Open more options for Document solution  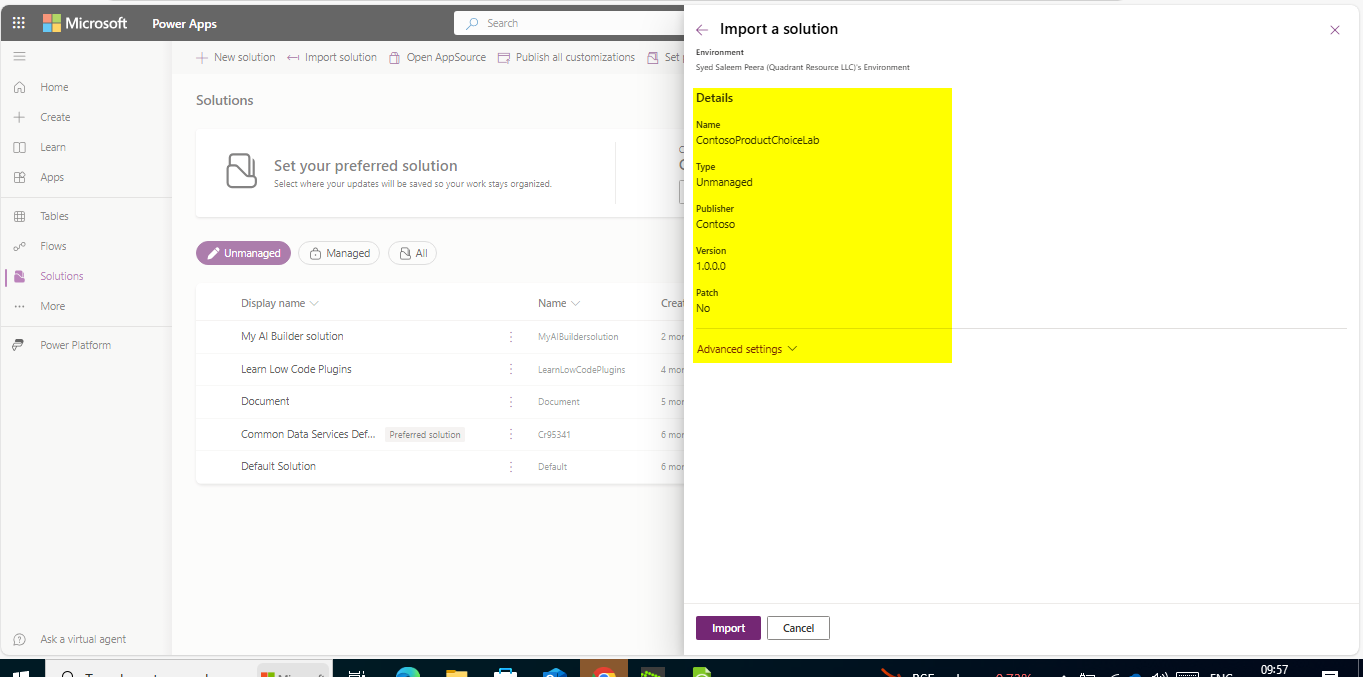coord(511,401)
